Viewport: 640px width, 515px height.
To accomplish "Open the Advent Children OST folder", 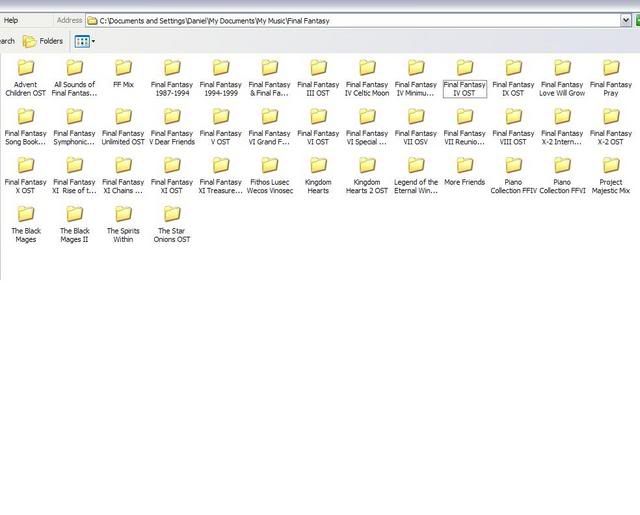I will 25,78.
